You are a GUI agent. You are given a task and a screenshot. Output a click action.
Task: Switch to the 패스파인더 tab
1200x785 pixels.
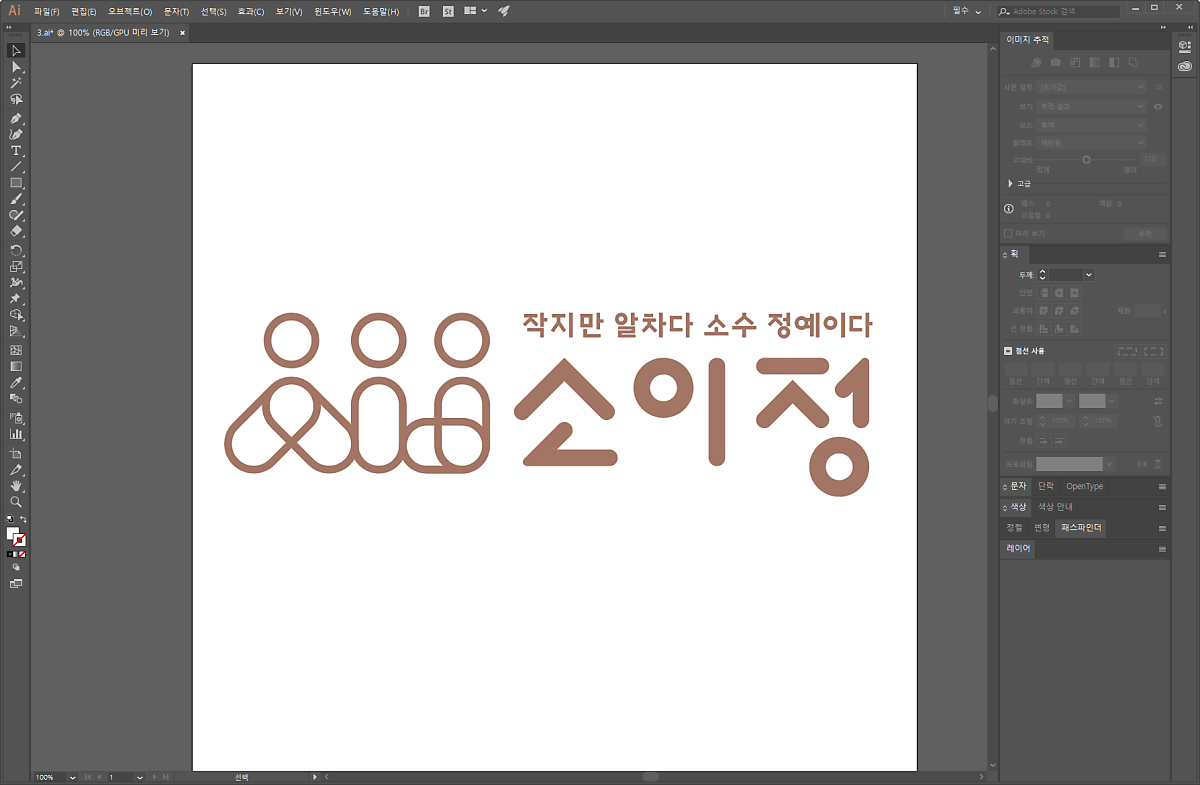coord(1081,527)
